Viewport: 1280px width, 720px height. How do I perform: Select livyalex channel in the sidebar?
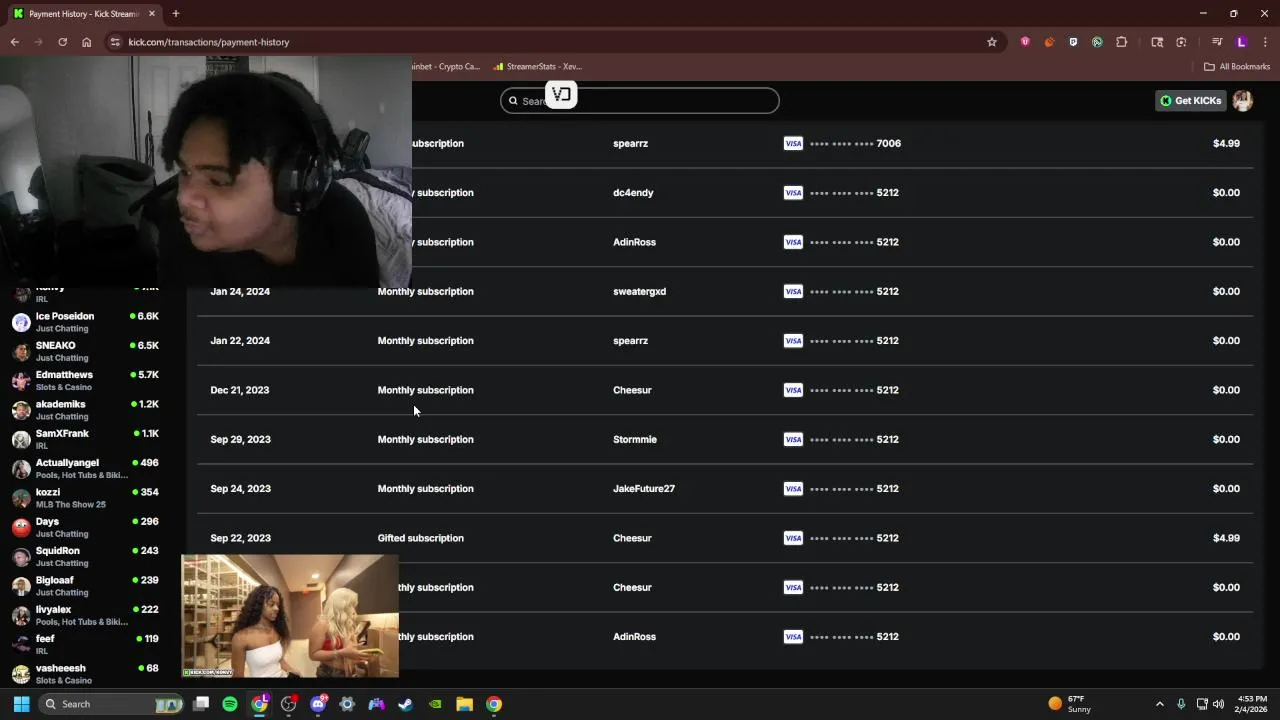(x=86, y=615)
